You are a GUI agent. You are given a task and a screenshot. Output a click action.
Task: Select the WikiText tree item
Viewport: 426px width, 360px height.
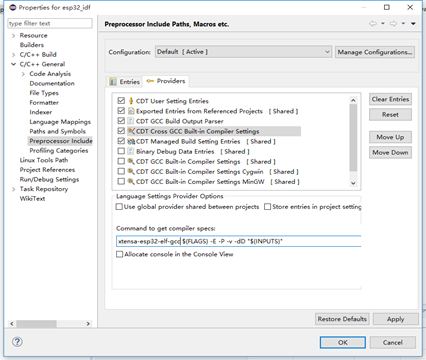32,199
